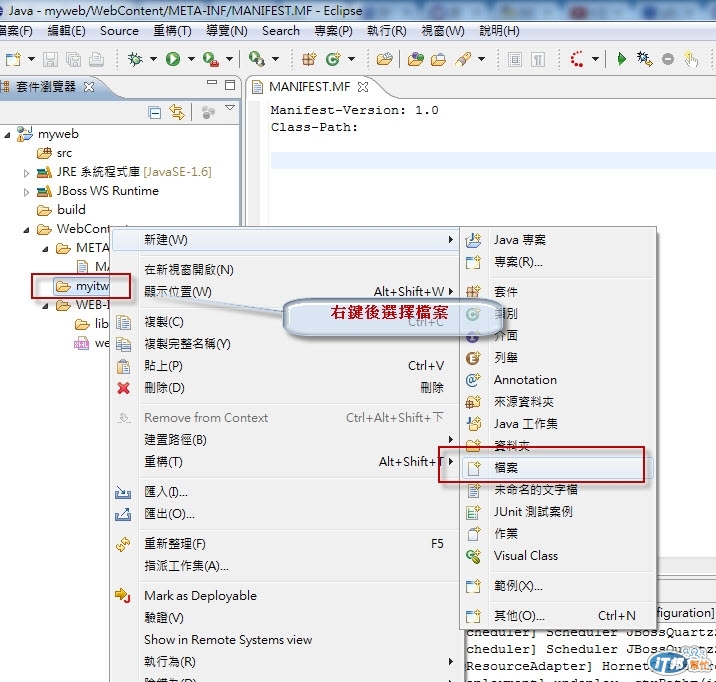The image size is (716, 682).
Task: Open the 視窗(W) window menu
Action: 442,31
